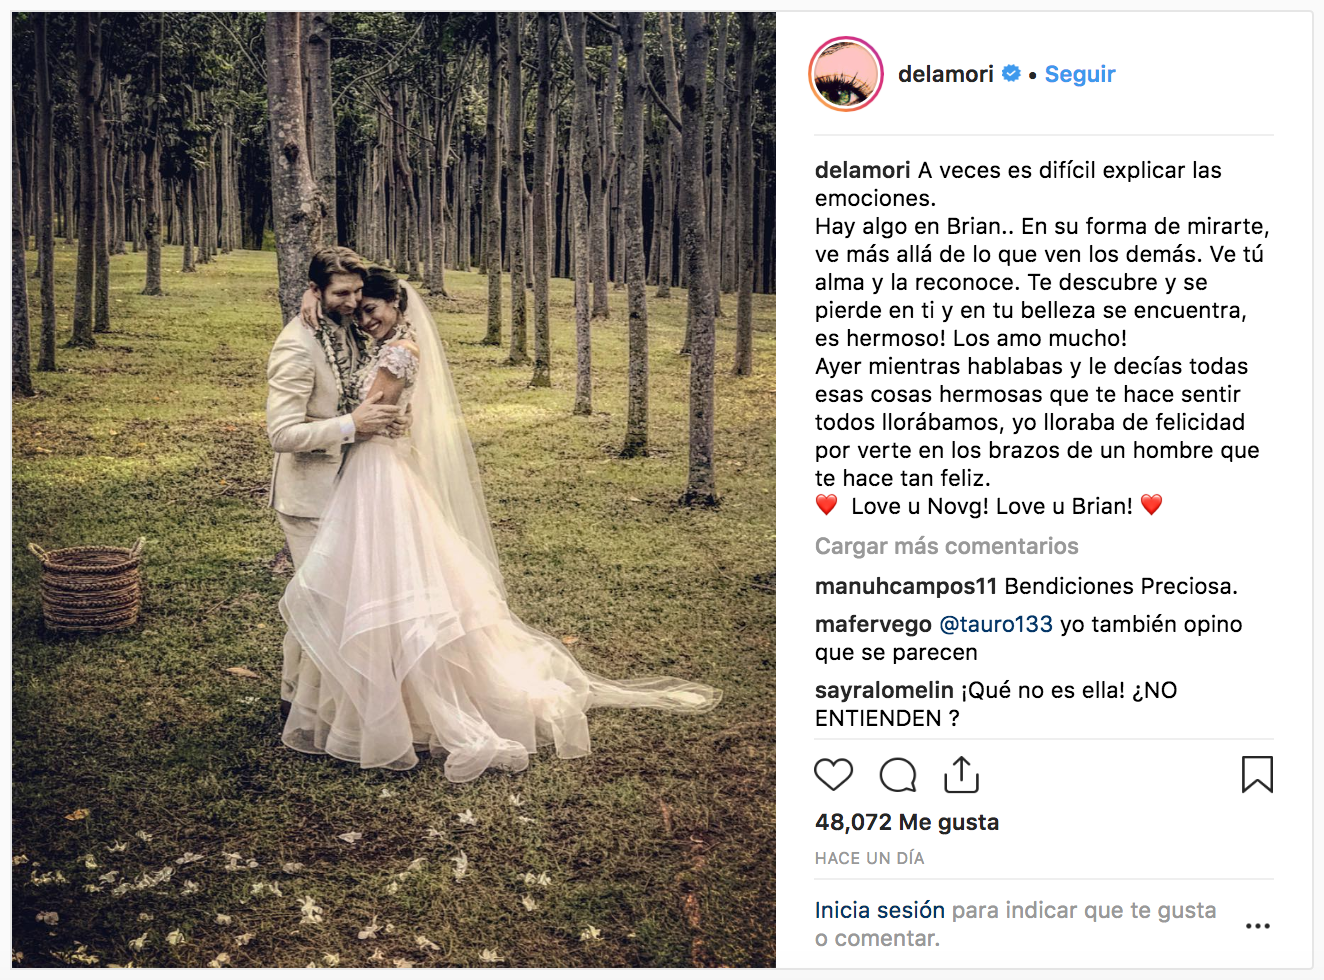
Task: Open the three-dot more options menu
Action: click(1258, 926)
